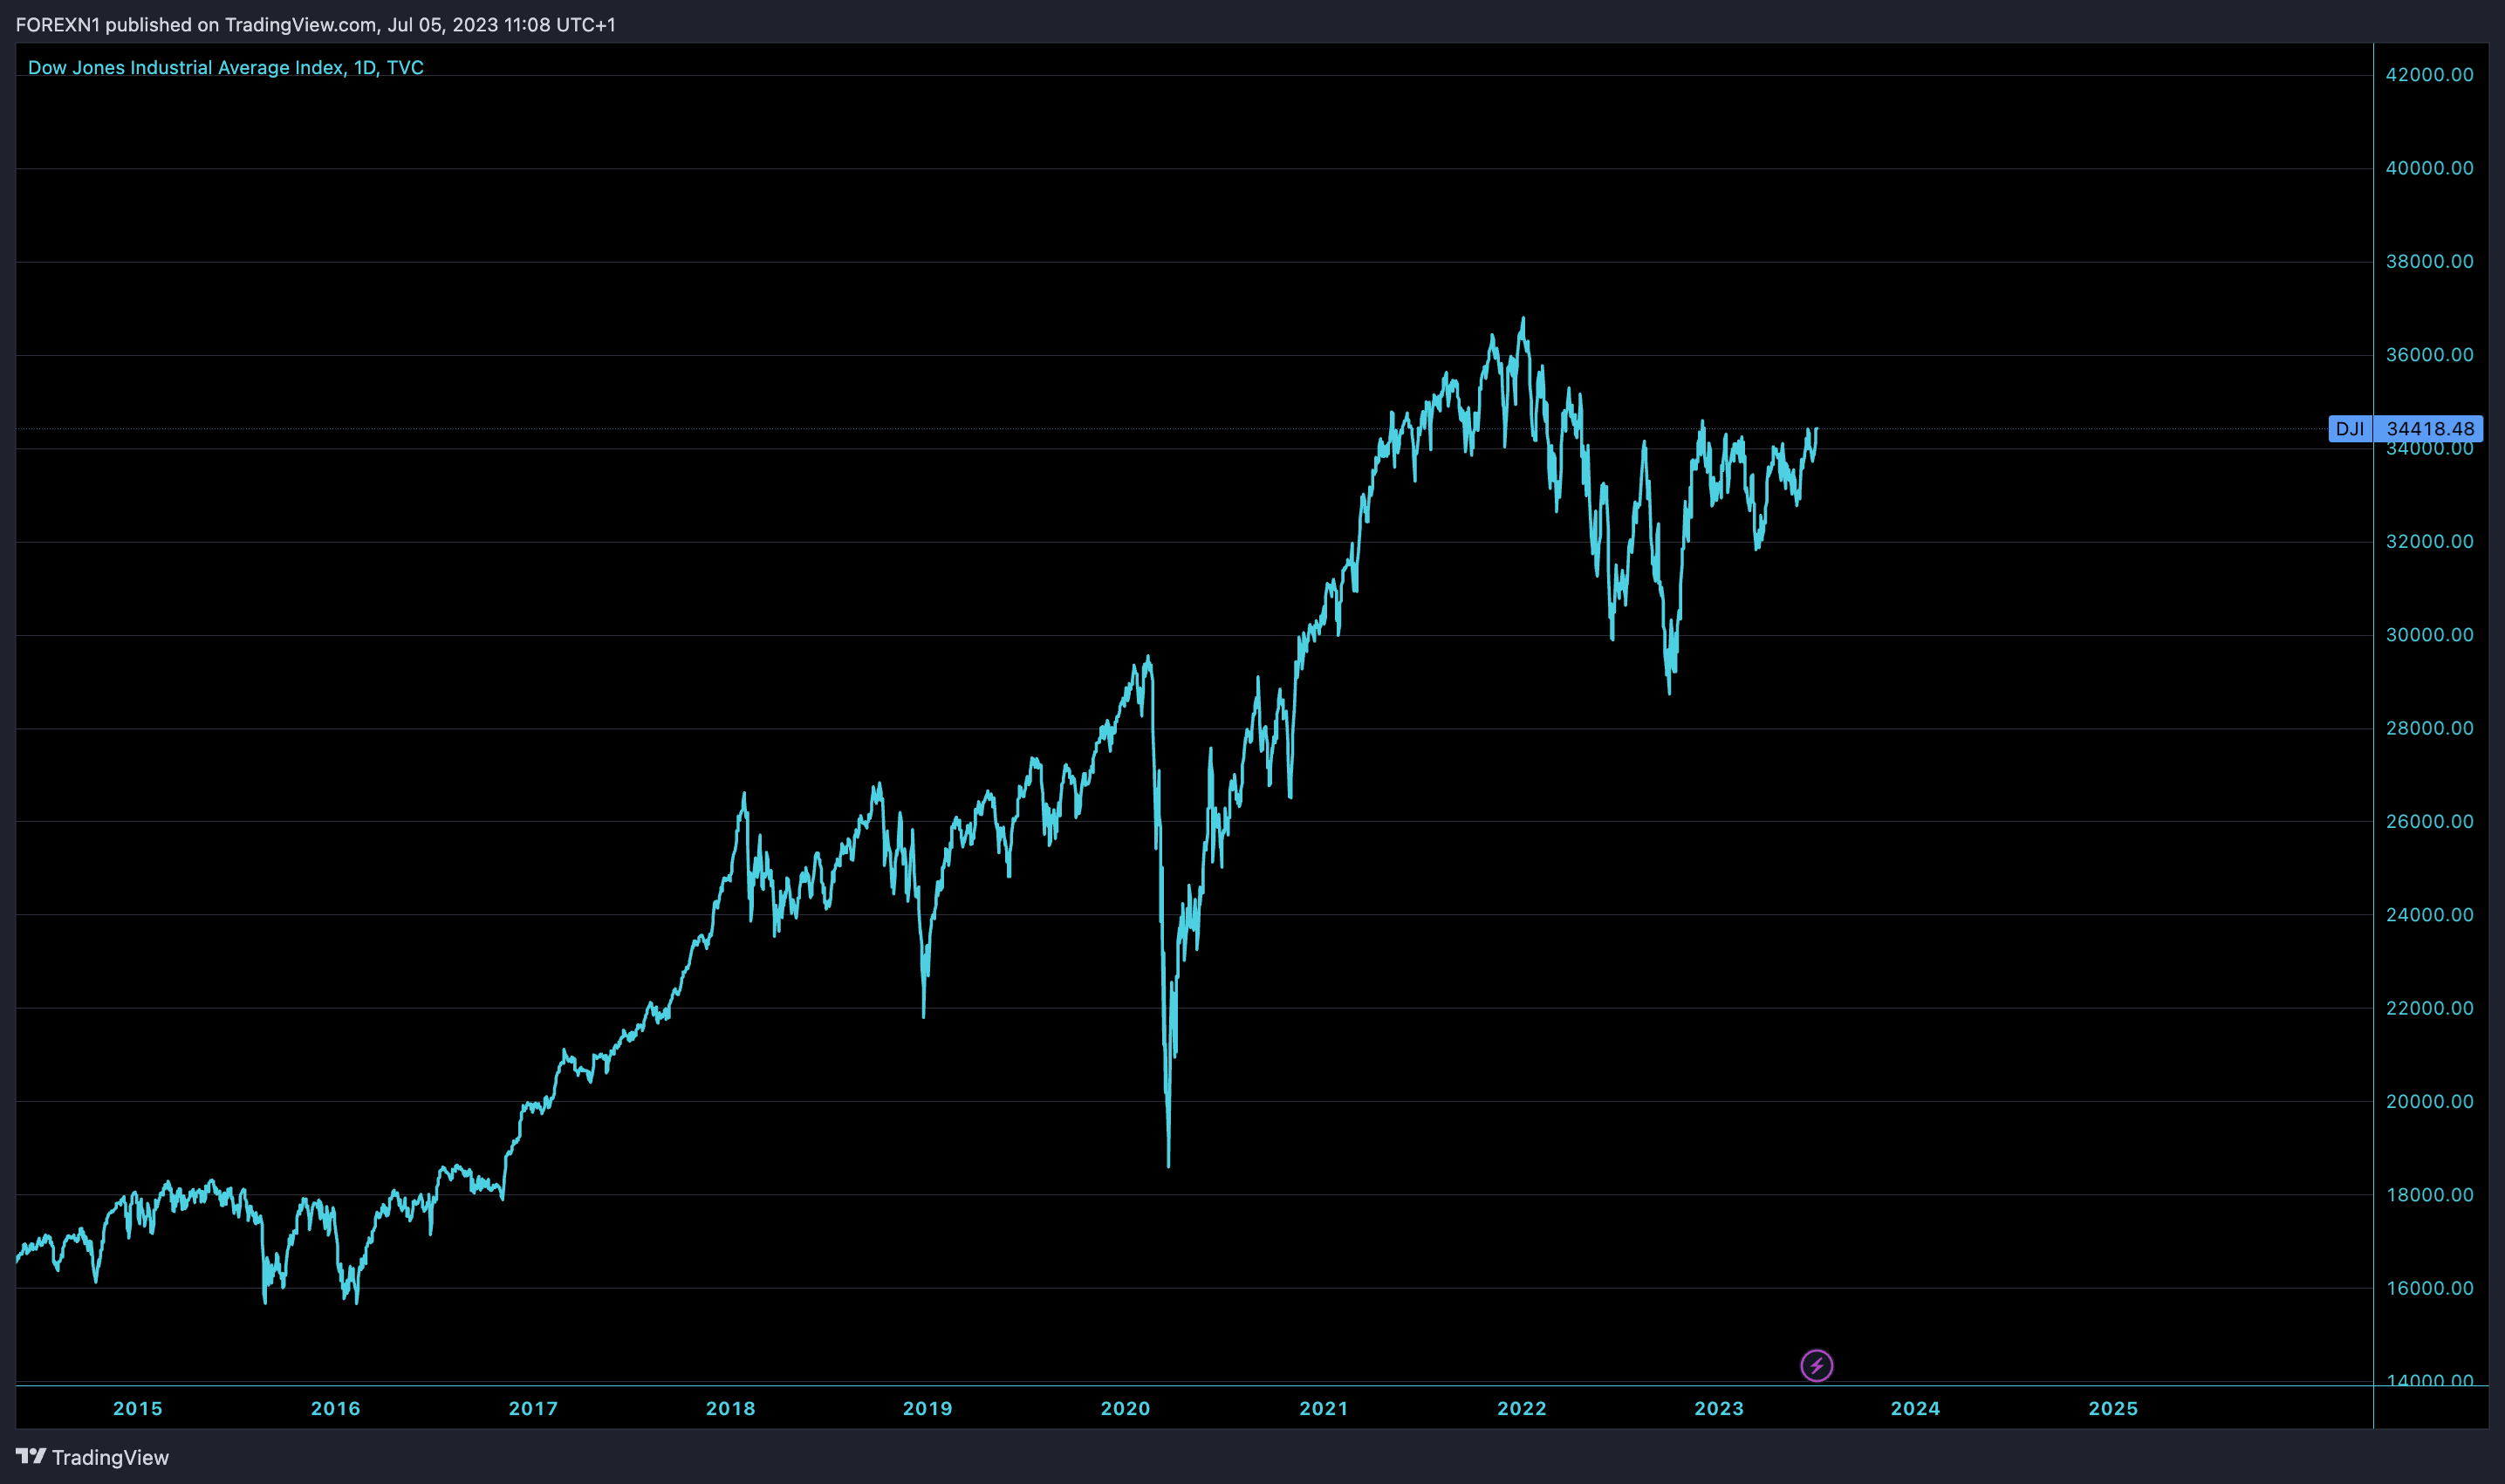The width and height of the screenshot is (2505, 1484).
Task: Click the 2017 label on time axis
Action: pyautogui.click(x=533, y=1408)
